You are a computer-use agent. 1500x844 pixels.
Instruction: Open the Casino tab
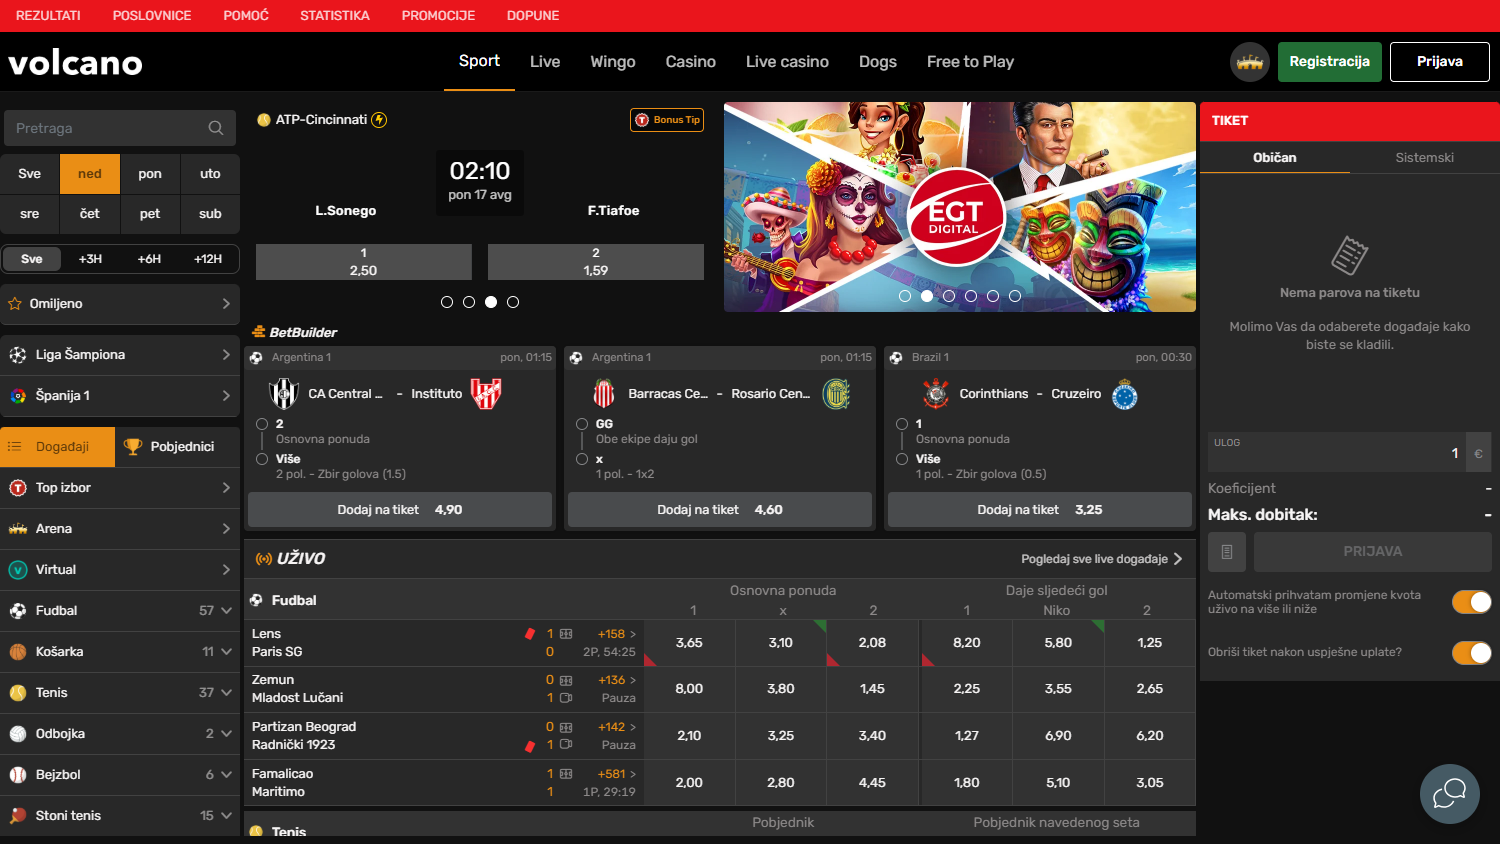[691, 62]
